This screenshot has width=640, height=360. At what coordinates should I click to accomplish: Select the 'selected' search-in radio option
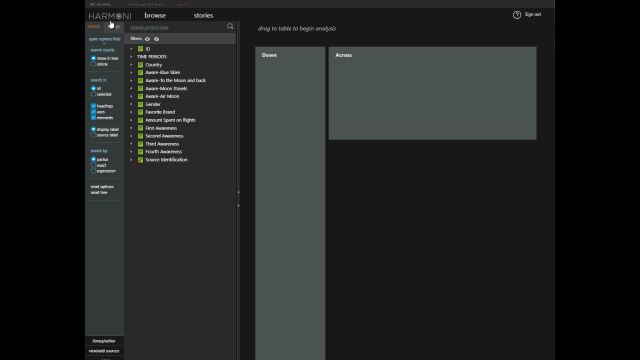point(93,94)
